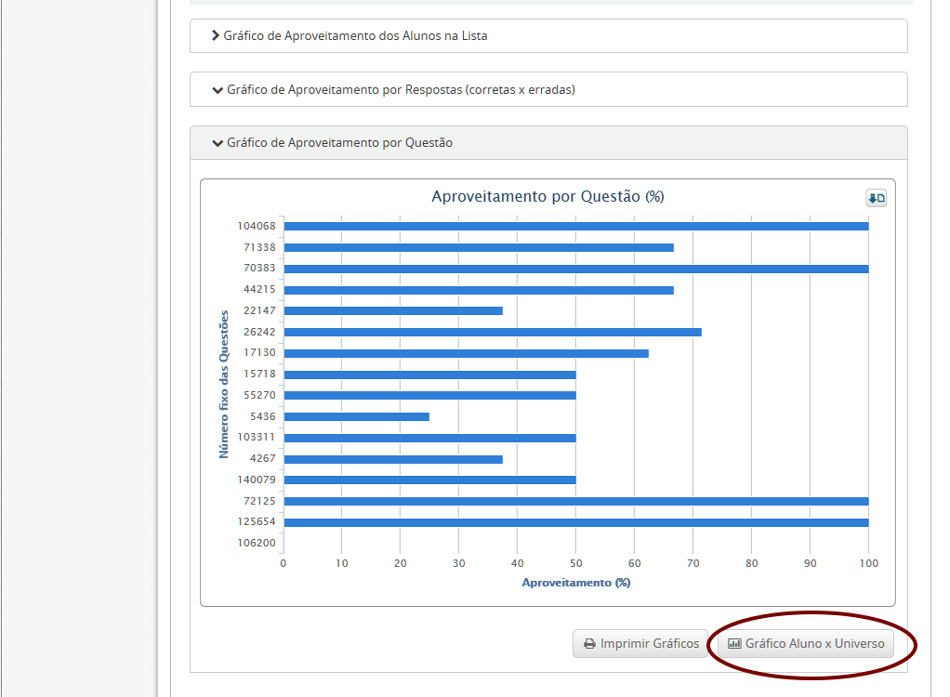950x697 pixels.
Task: Click the printer icon in Imprimir Gráficos
Action: pos(590,644)
